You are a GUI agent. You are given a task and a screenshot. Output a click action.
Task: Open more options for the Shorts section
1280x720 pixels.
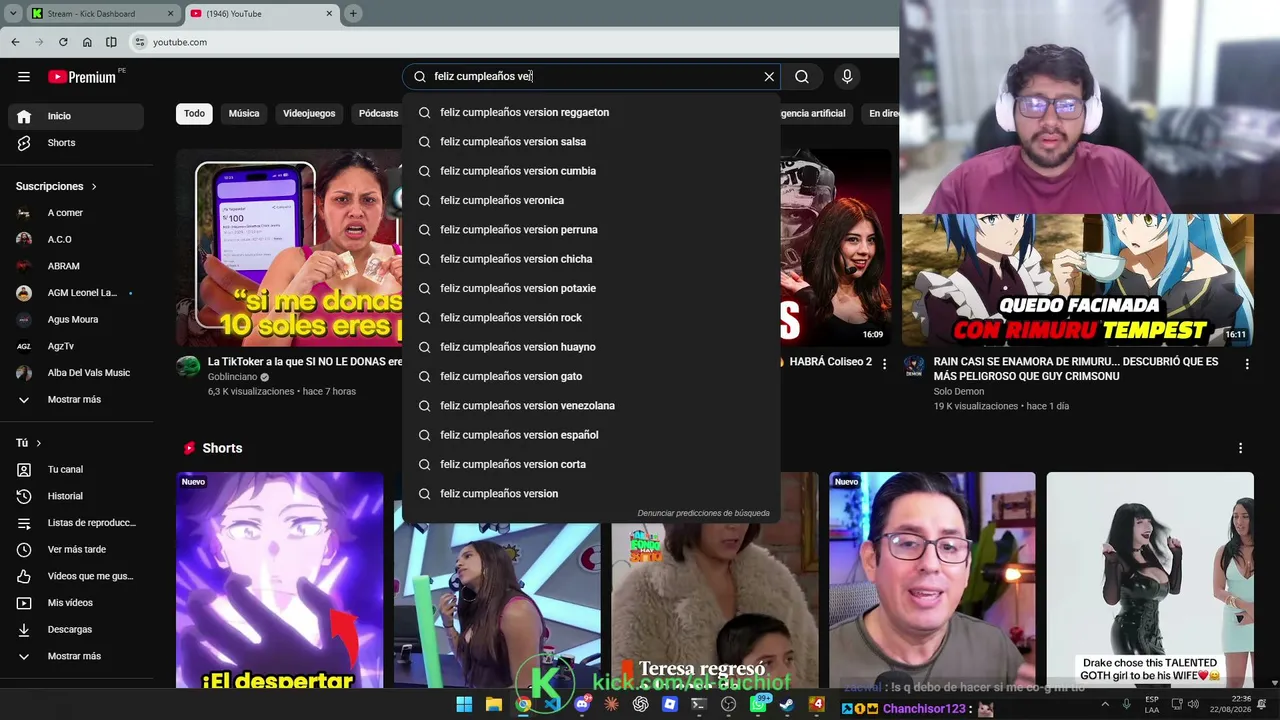coord(1240,448)
